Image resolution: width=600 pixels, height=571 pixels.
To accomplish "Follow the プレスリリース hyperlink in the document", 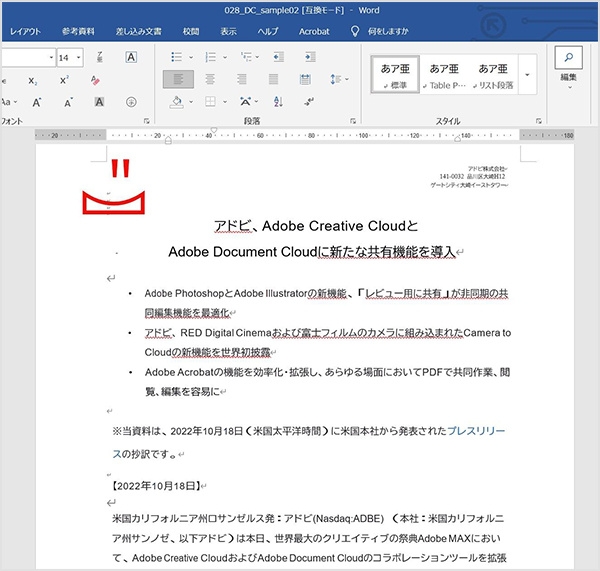I will [x=476, y=431].
